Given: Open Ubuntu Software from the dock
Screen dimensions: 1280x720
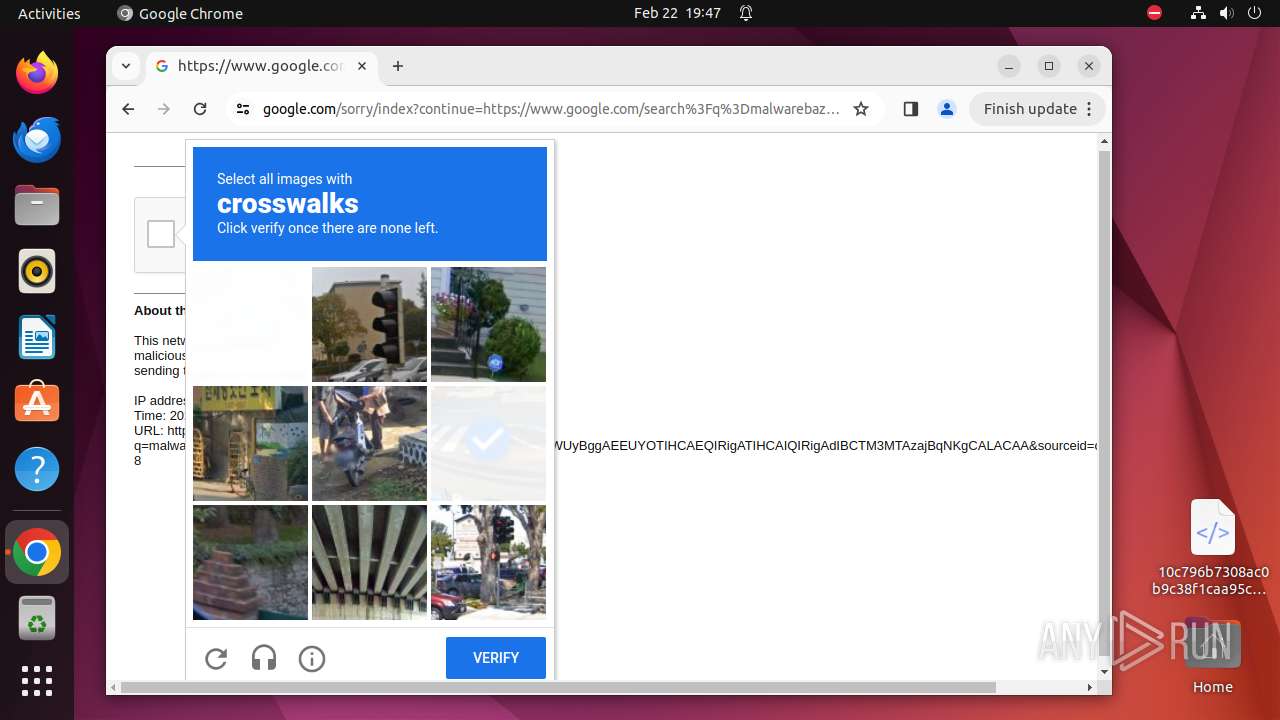Looking at the screenshot, I should (x=37, y=403).
